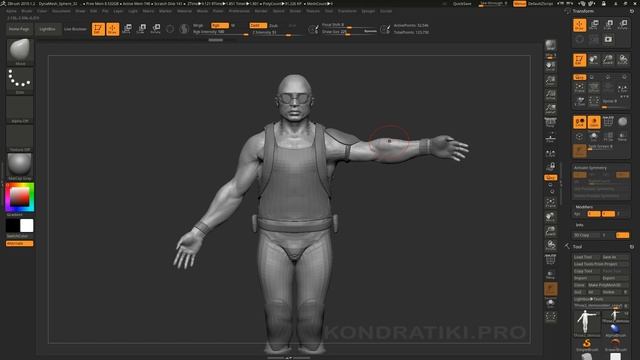Open the Texture Off selector
Image resolution: width=640 pixels, height=360 pixels.
[x=20, y=138]
